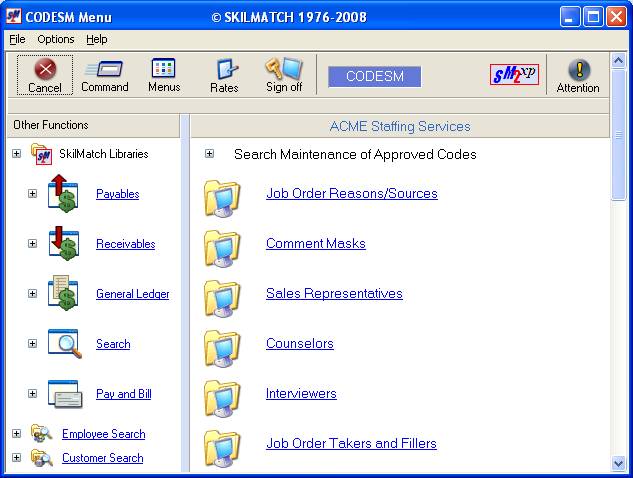
Task: Expand the Customer Search node
Action: tap(17, 457)
